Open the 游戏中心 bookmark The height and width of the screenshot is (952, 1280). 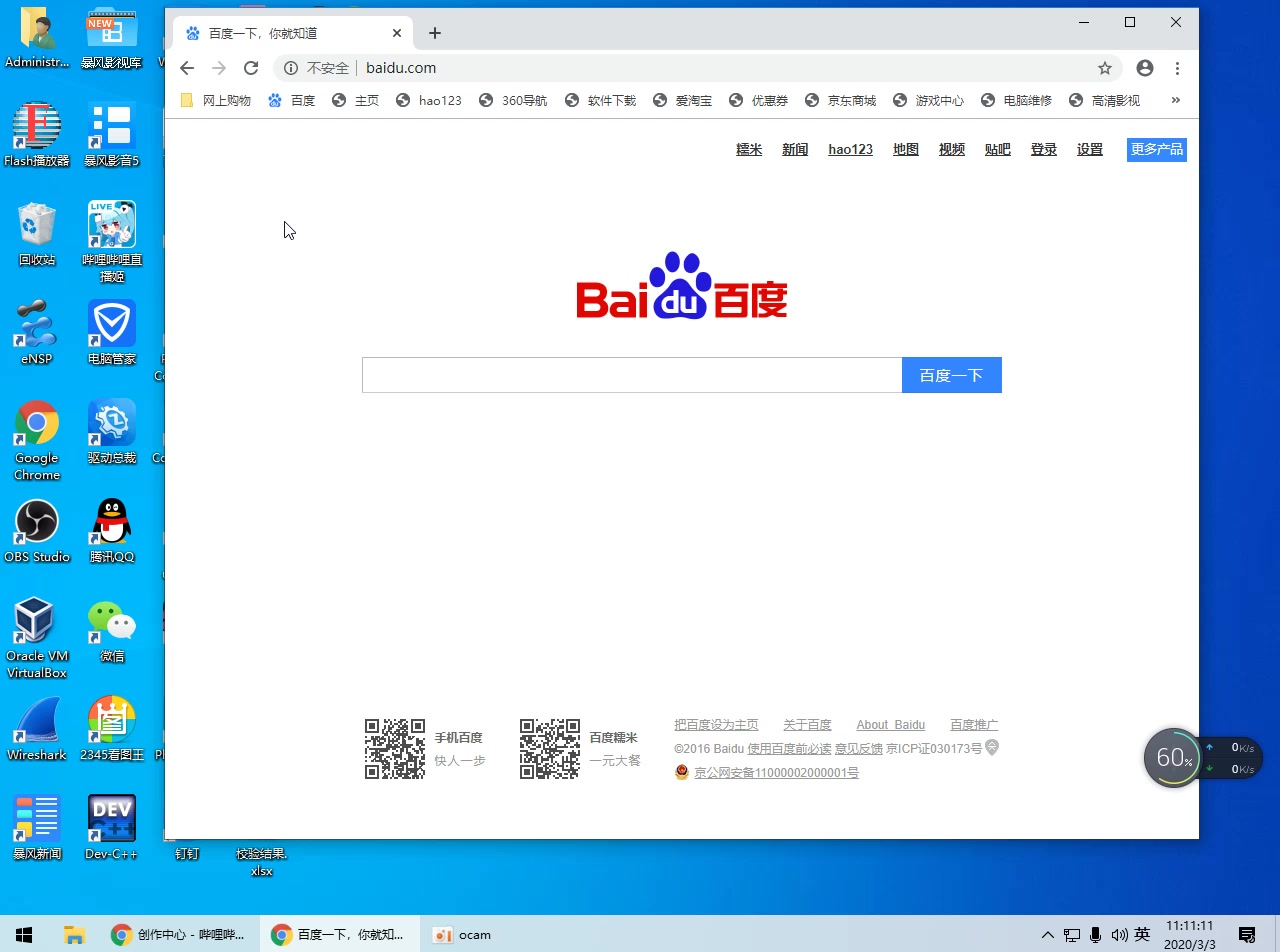928,100
